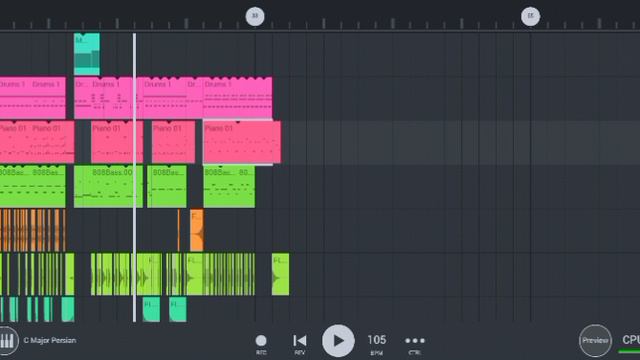Select the last Drums 1 clip with dense pattern
Viewport: 640px width, 360px height.
click(238, 98)
